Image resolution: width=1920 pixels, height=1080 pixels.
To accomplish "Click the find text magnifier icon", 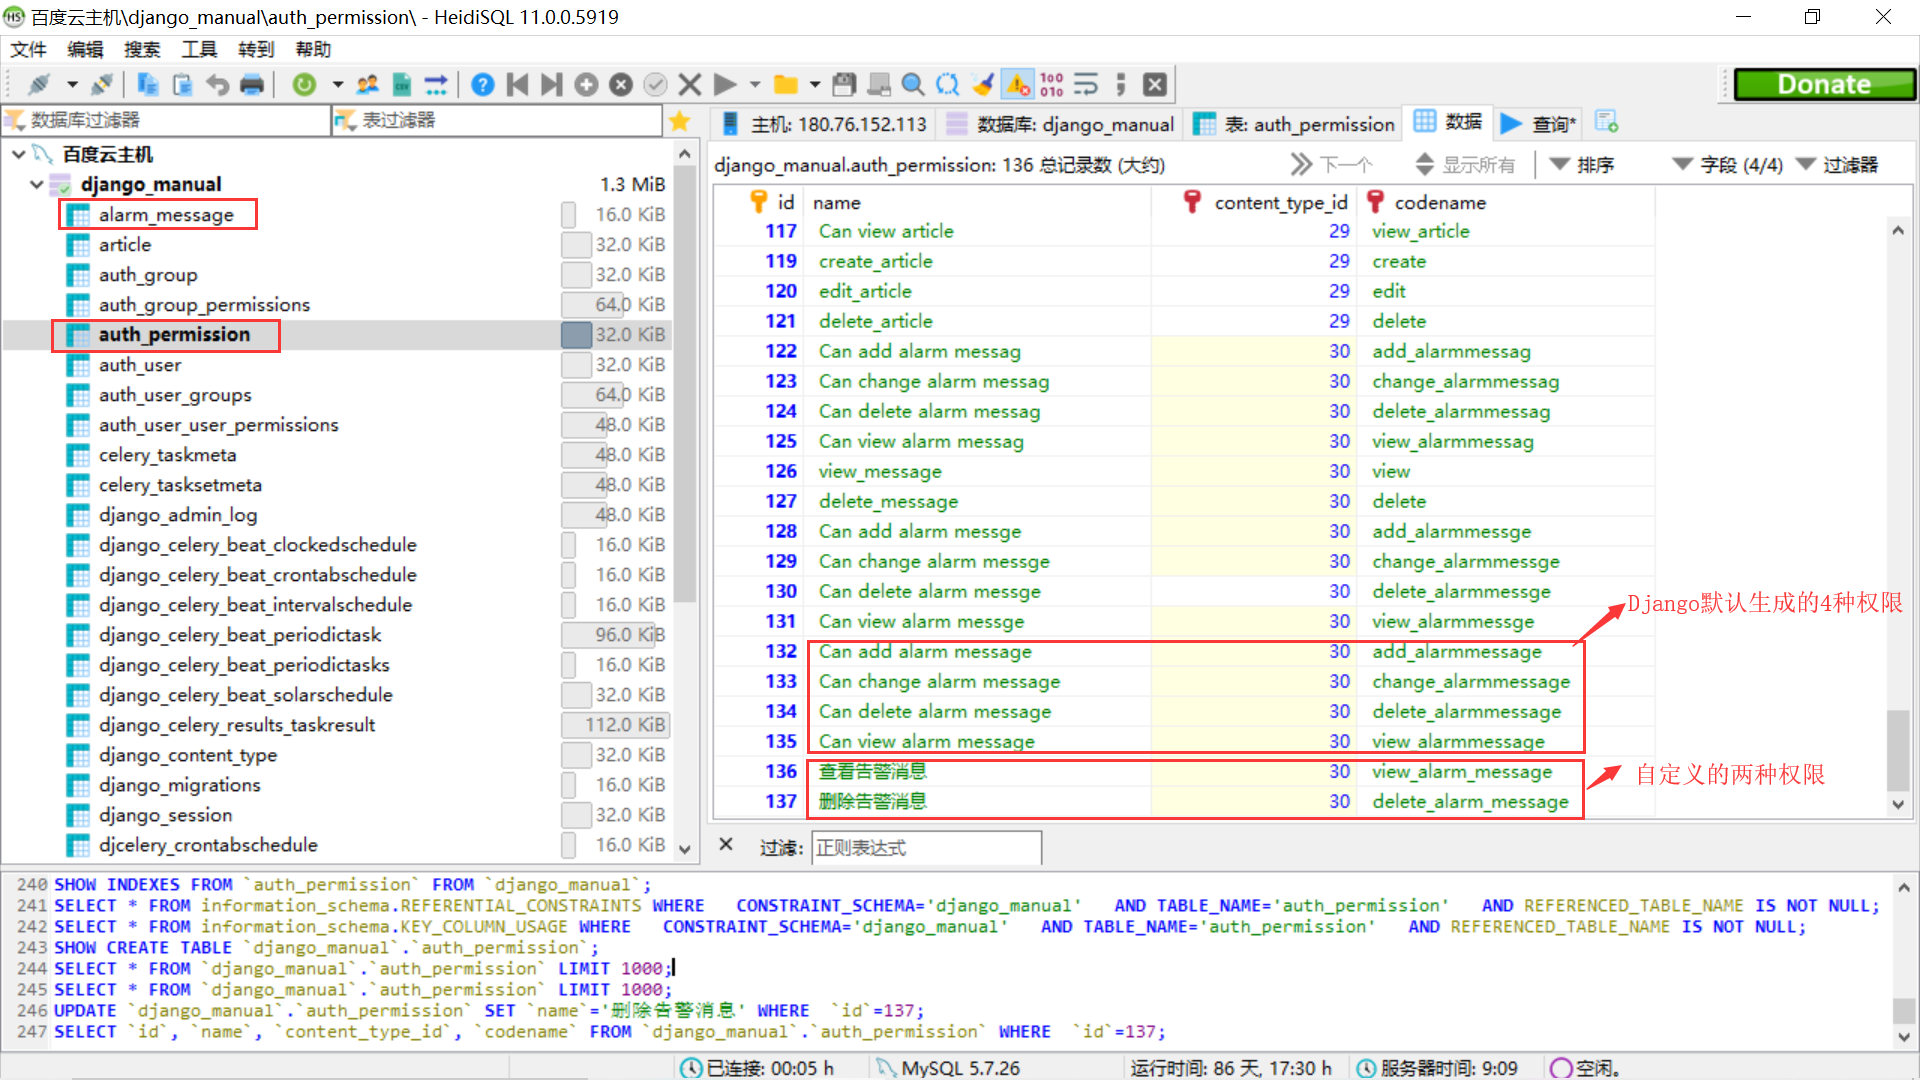I will point(912,85).
